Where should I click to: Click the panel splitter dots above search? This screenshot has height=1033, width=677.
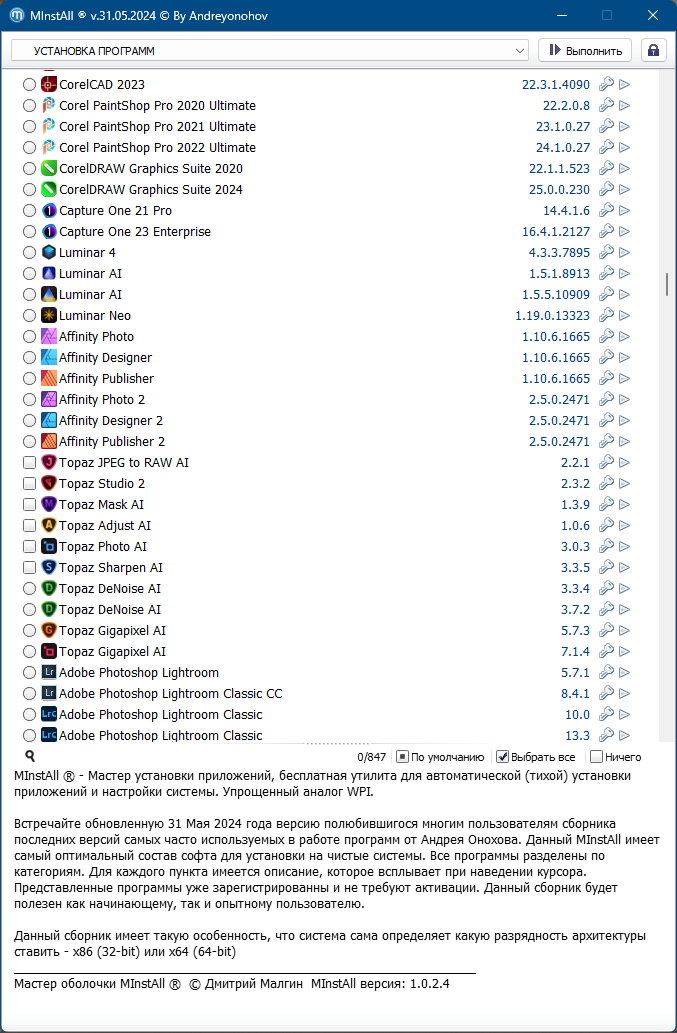(x=338, y=746)
